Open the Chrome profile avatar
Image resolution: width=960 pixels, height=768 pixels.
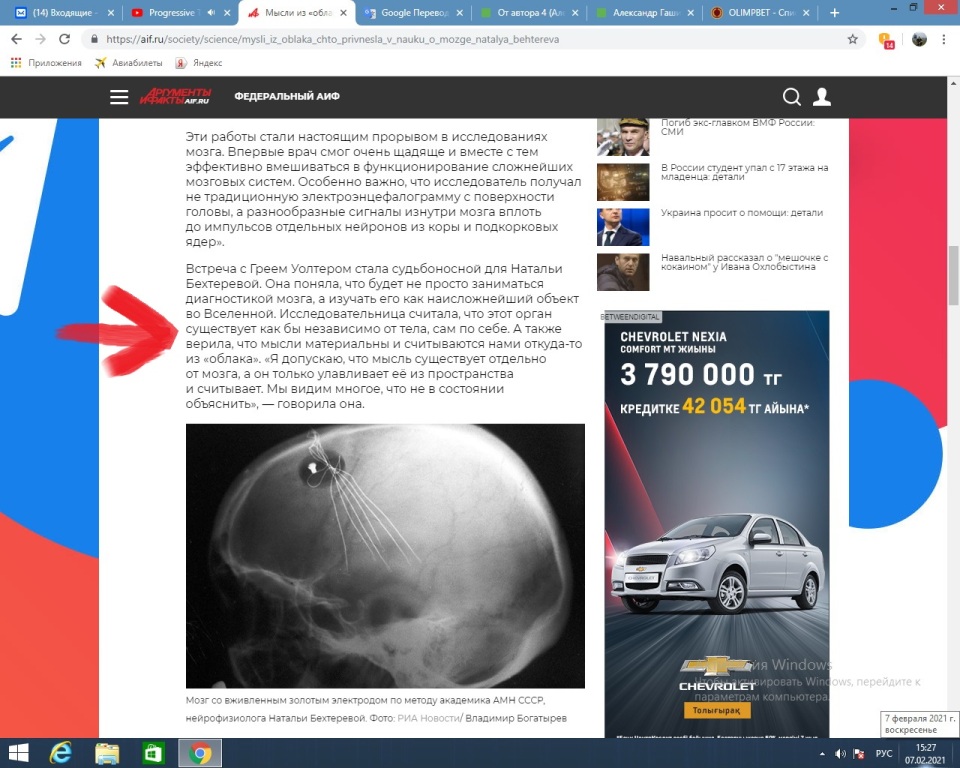(x=919, y=39)
